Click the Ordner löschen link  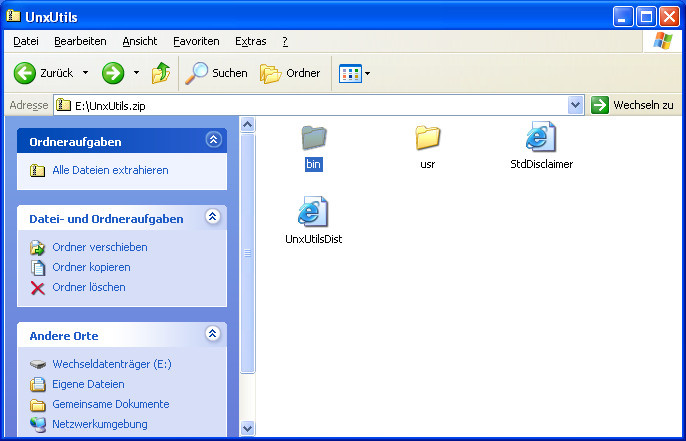point(89,287)
